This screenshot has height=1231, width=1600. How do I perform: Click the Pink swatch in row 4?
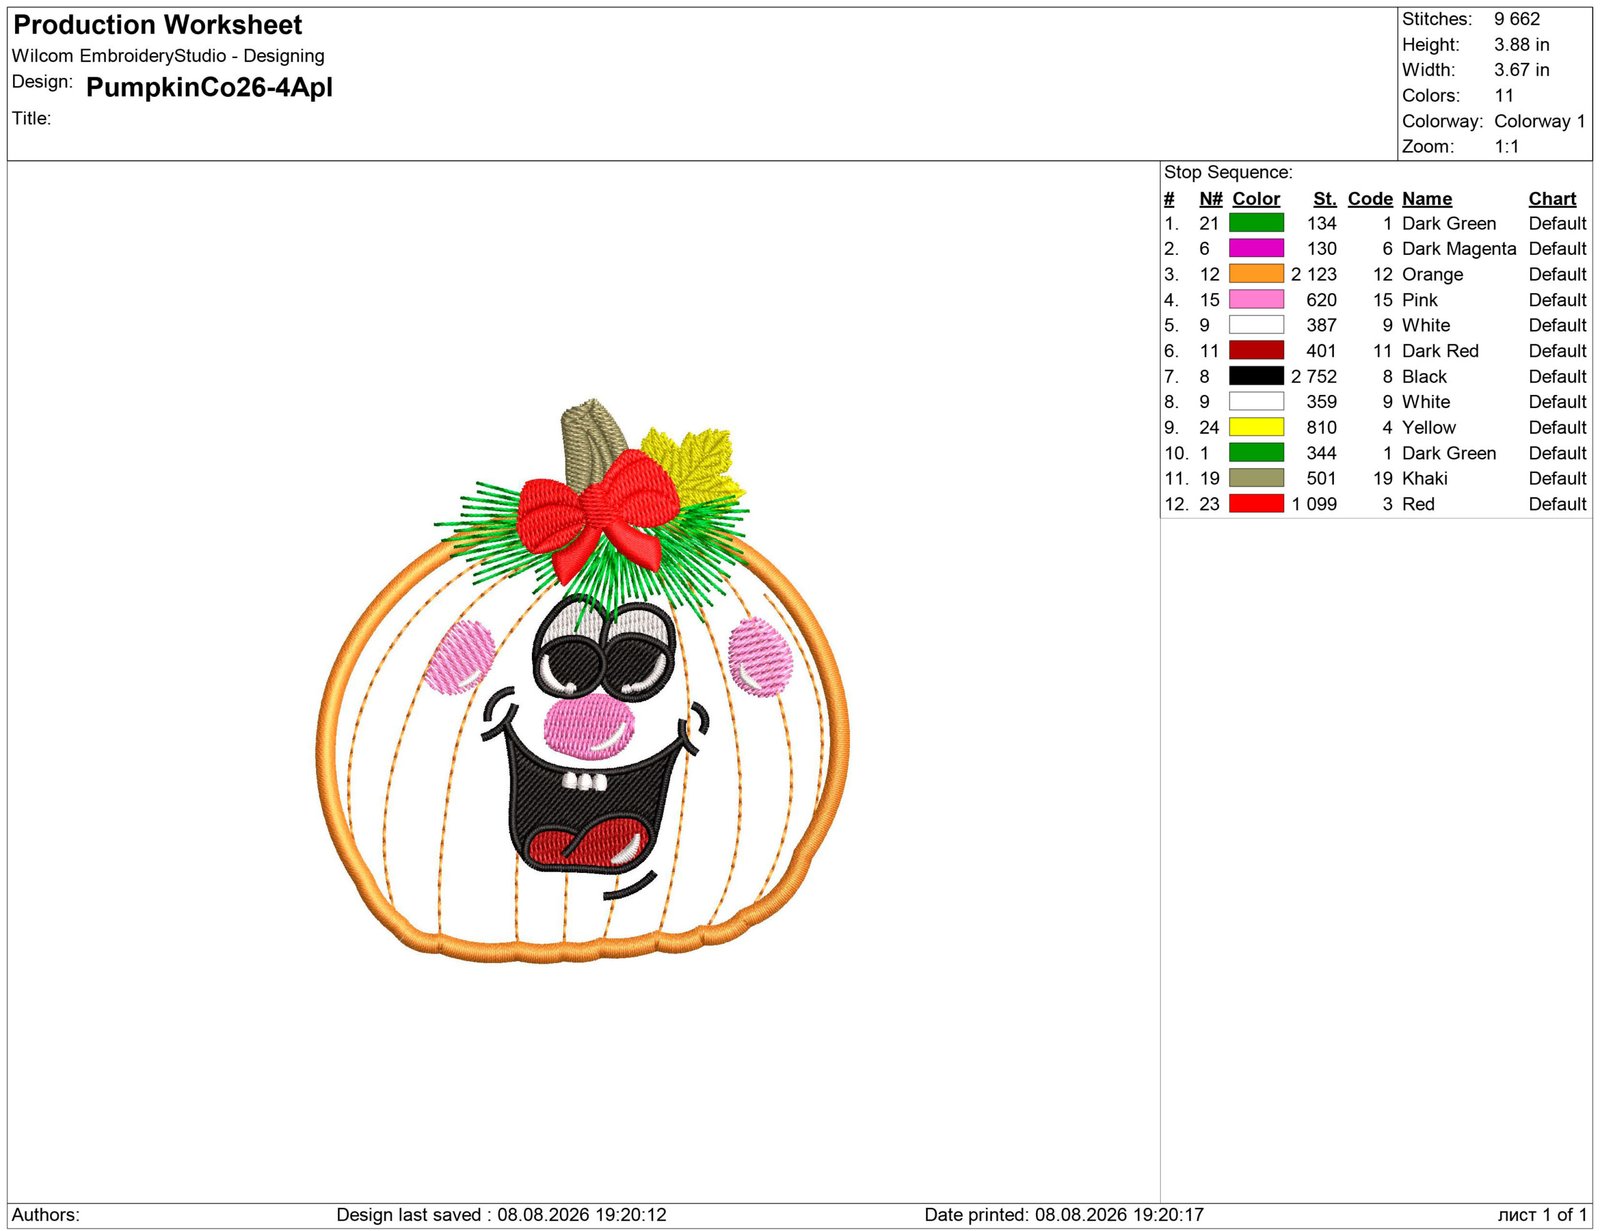pos(1256,299)
